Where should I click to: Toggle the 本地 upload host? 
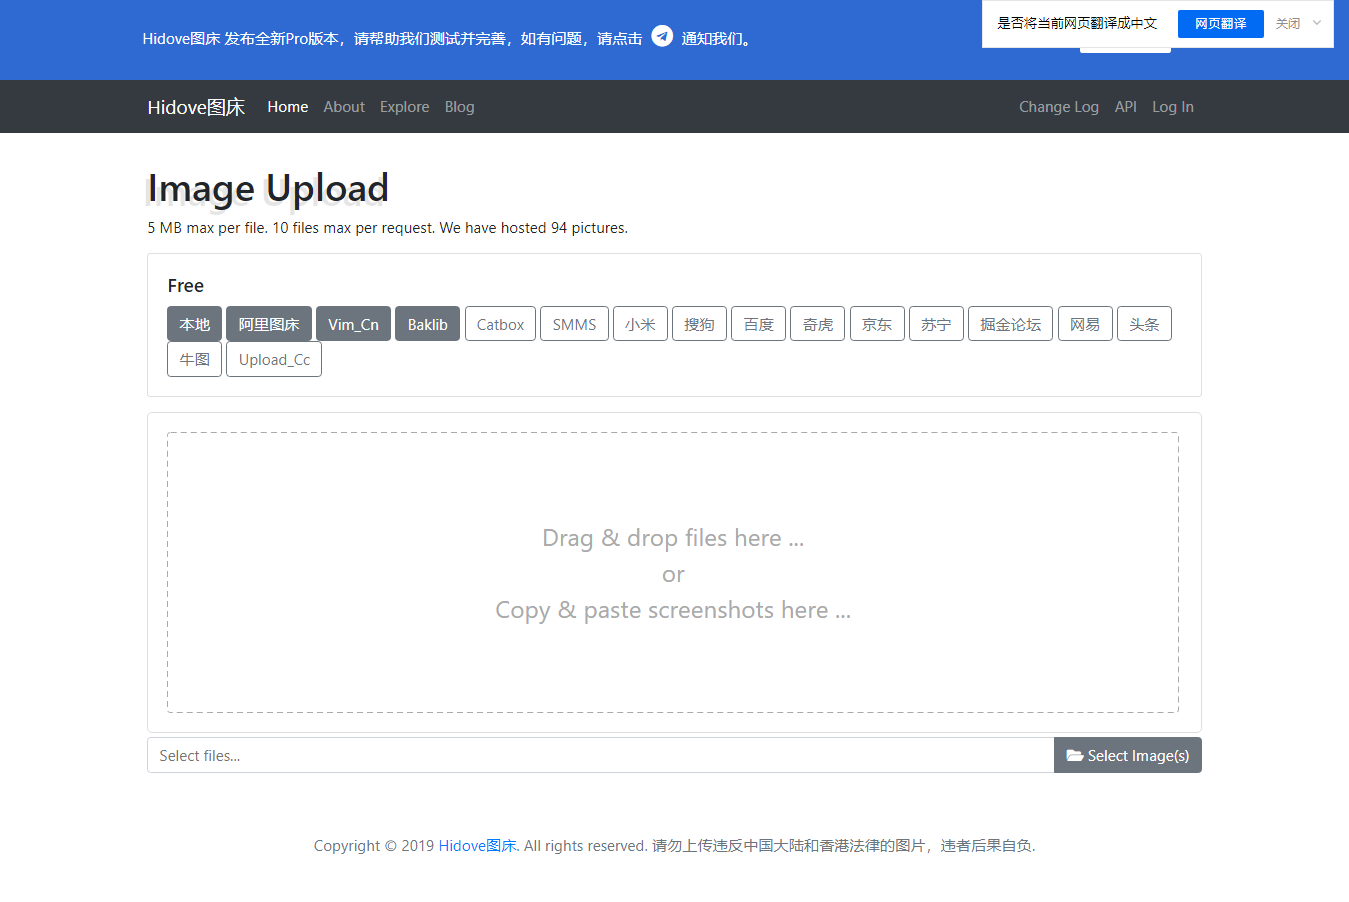pyautogui.click(x=194, y=324)
